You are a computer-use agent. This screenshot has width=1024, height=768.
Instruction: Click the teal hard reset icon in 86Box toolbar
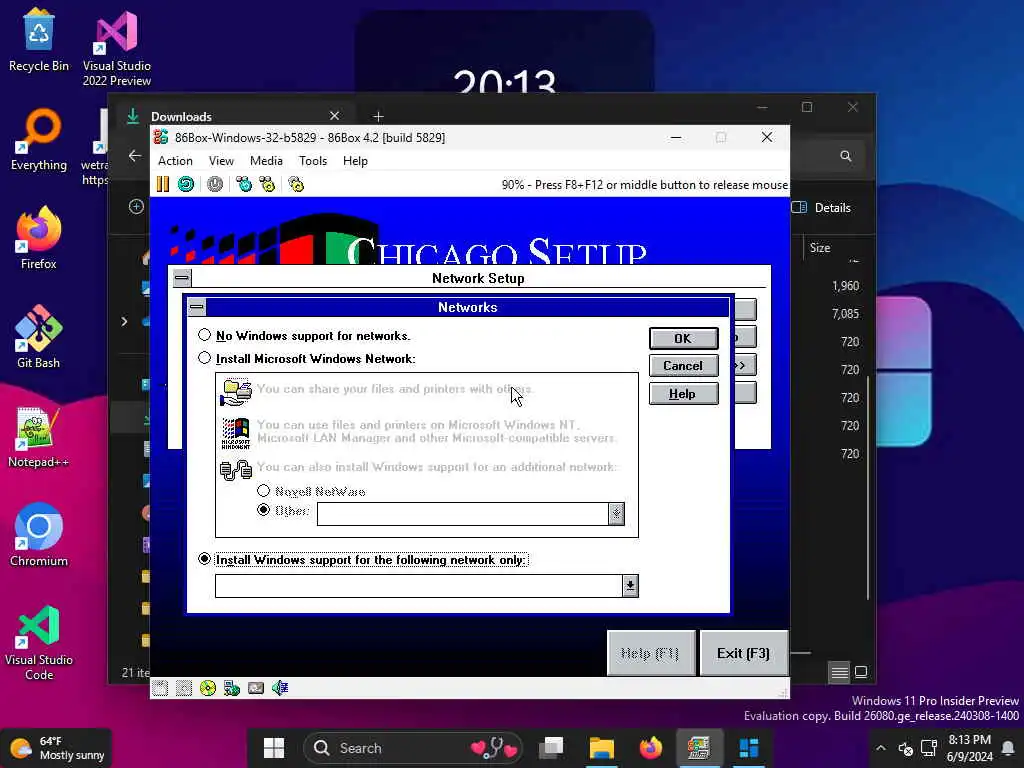[x=186, y=184]
